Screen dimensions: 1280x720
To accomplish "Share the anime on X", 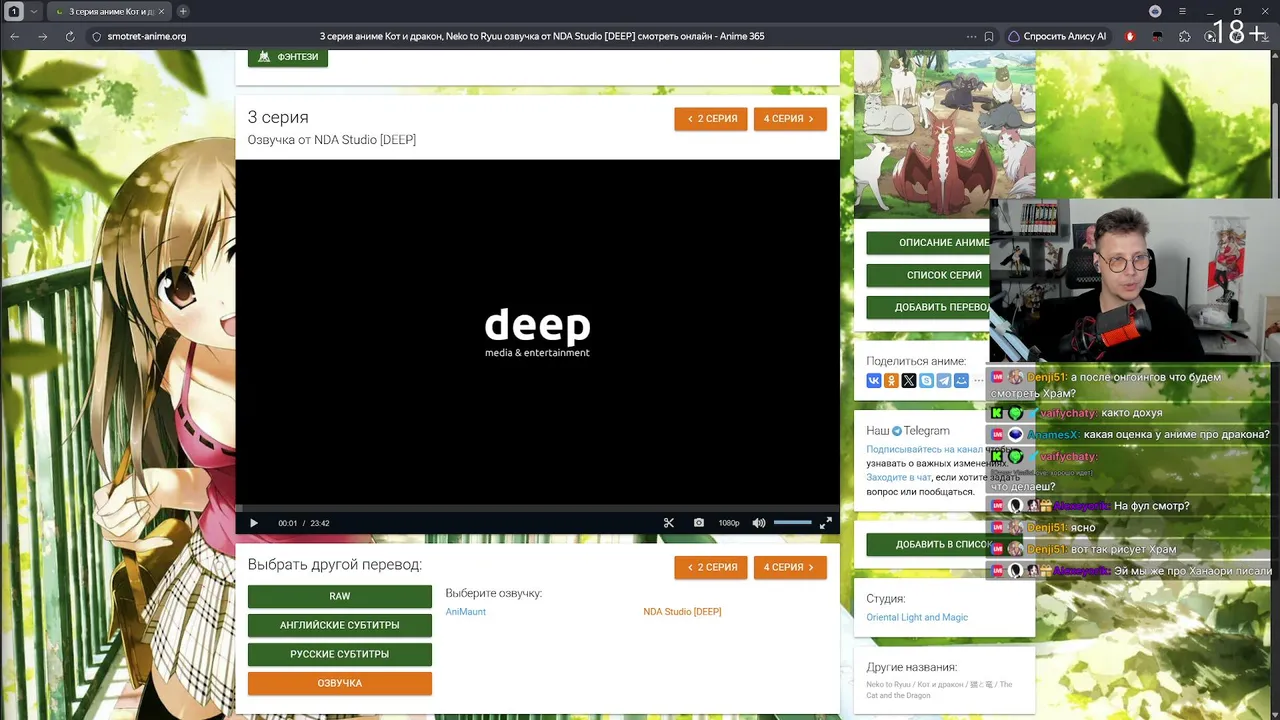I will coord(909,381).
